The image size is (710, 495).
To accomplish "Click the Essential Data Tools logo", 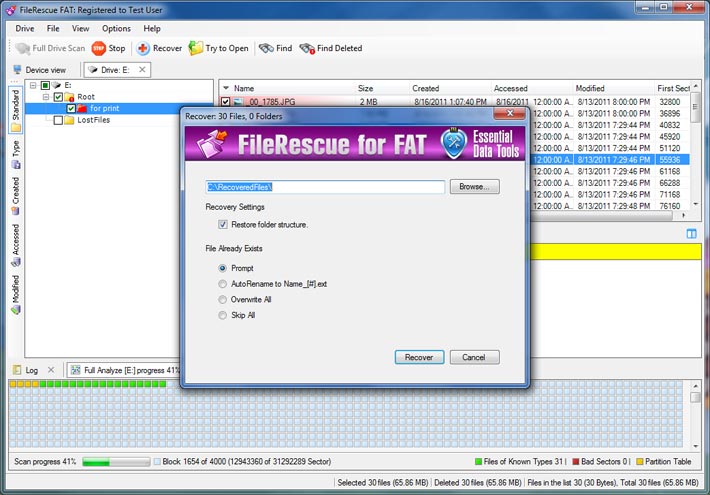I will pos(480,144).
